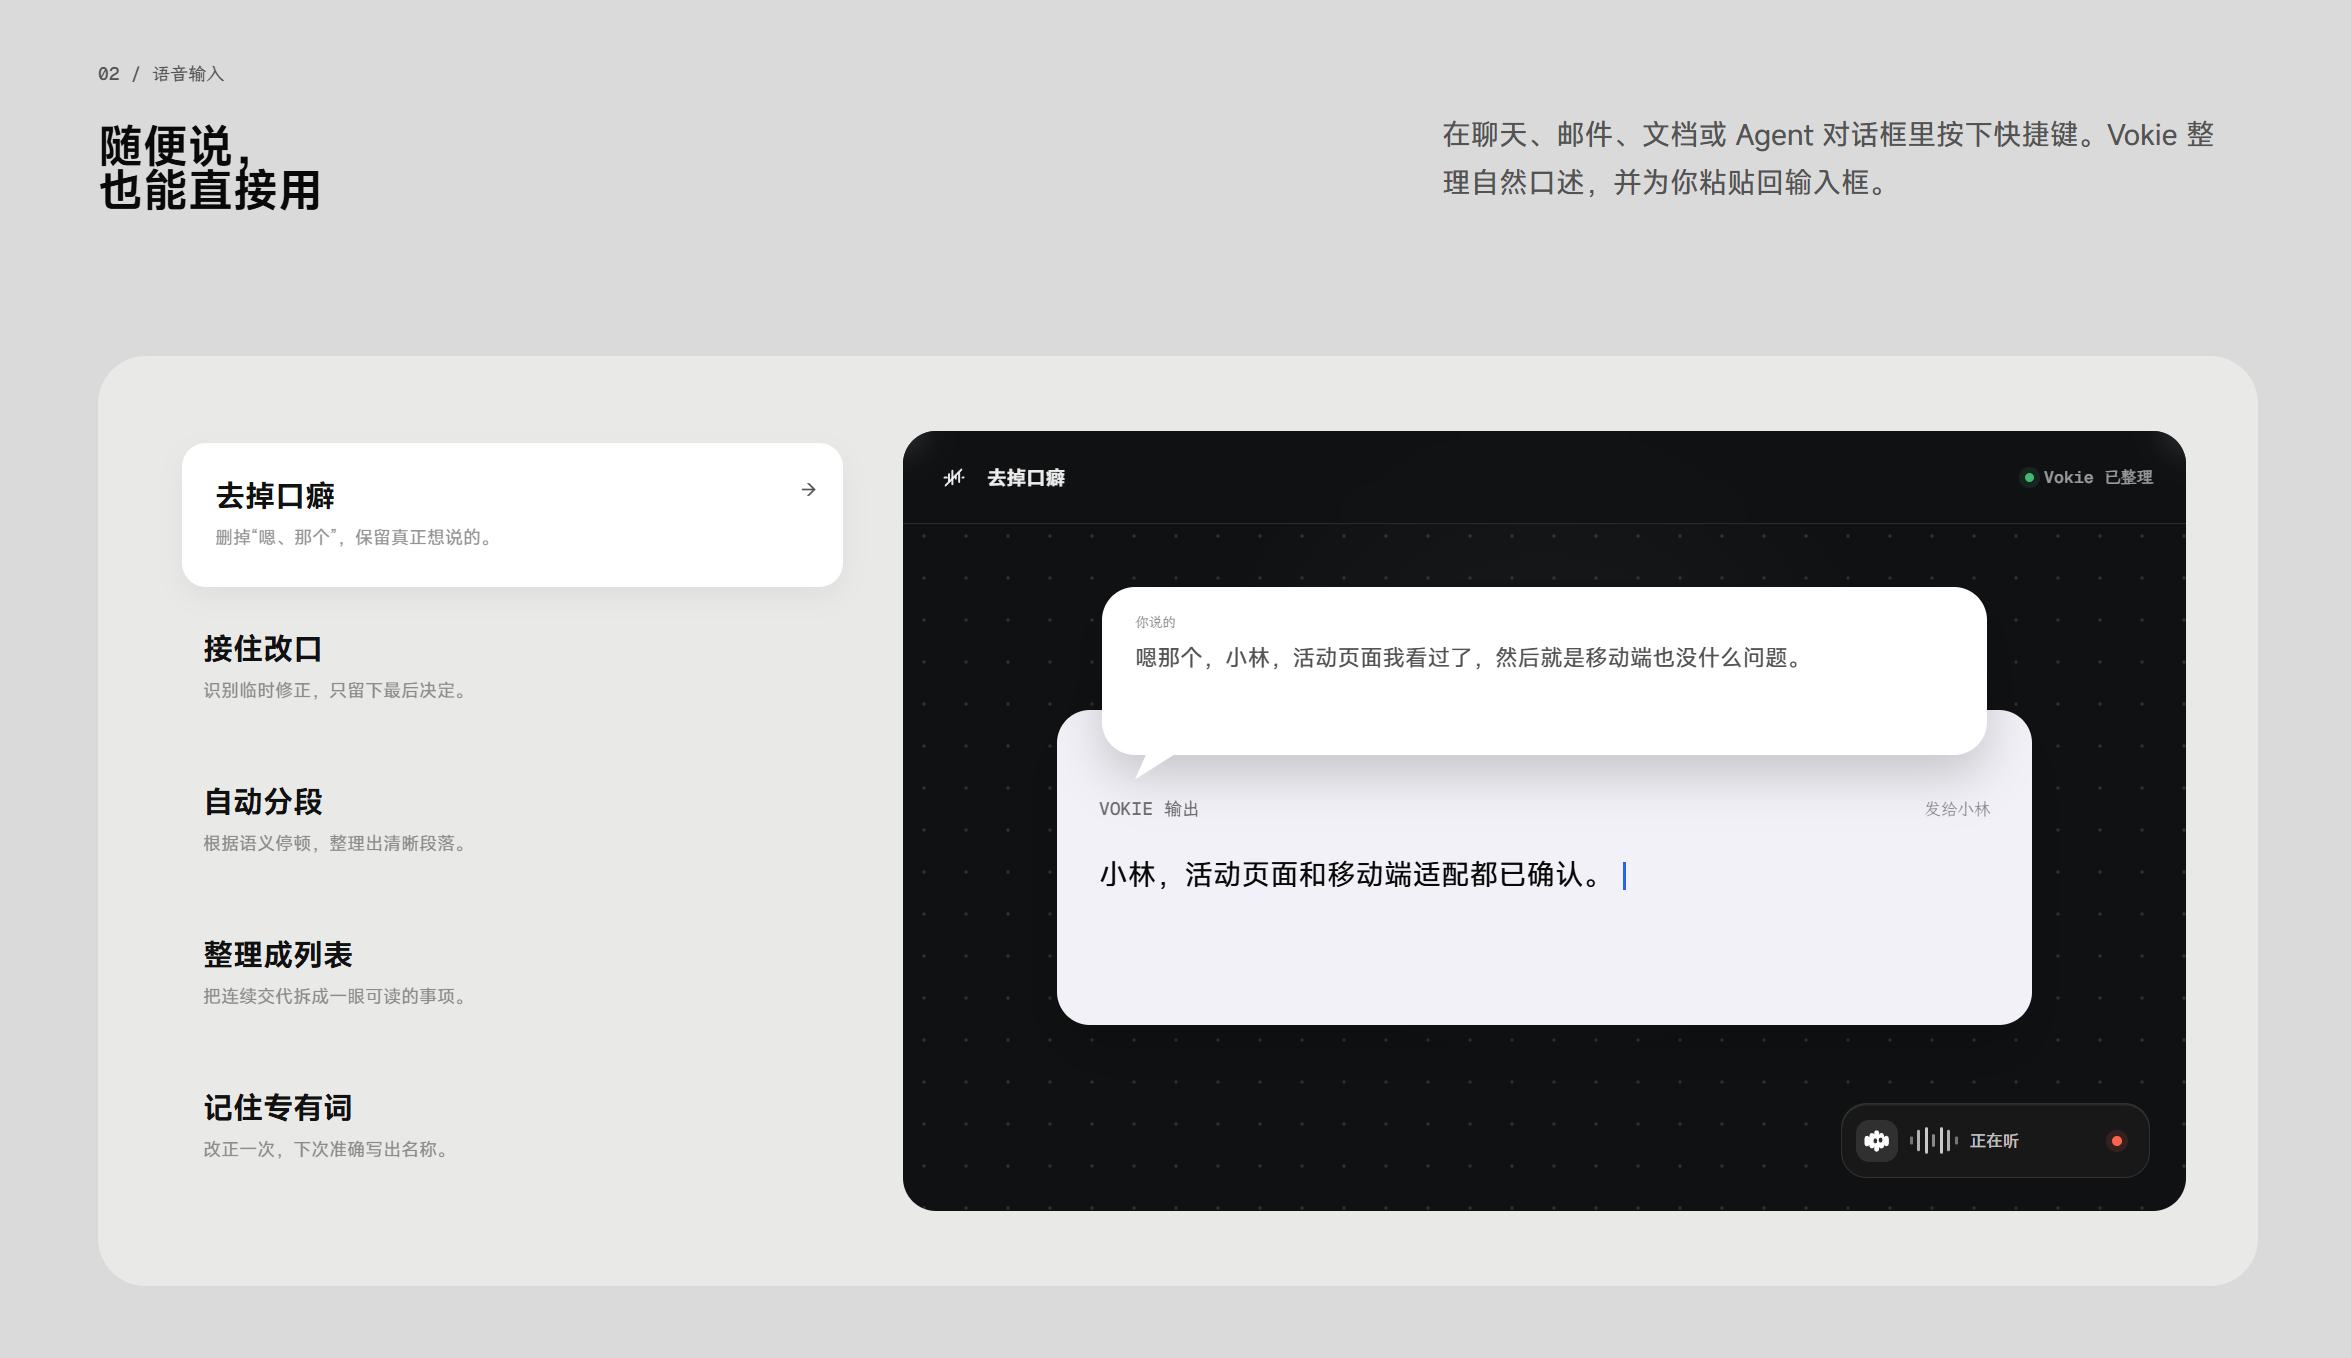Click the Vokie app icon in listening pill

(x=1877, y=1141)
